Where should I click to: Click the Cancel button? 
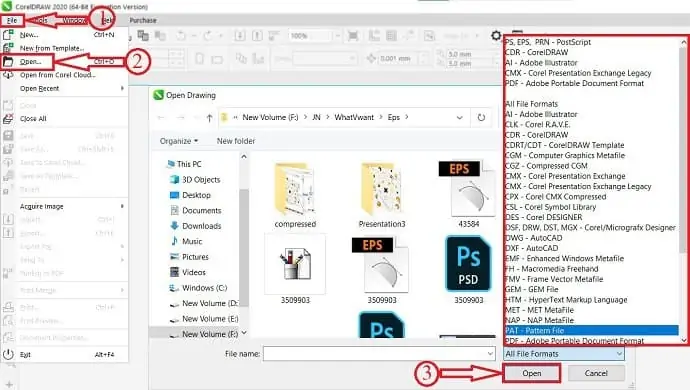coord(596,373)
